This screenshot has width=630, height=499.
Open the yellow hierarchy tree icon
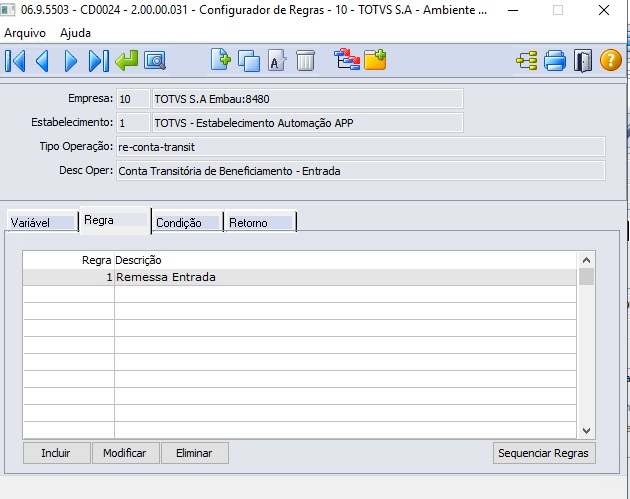(526, 61)
